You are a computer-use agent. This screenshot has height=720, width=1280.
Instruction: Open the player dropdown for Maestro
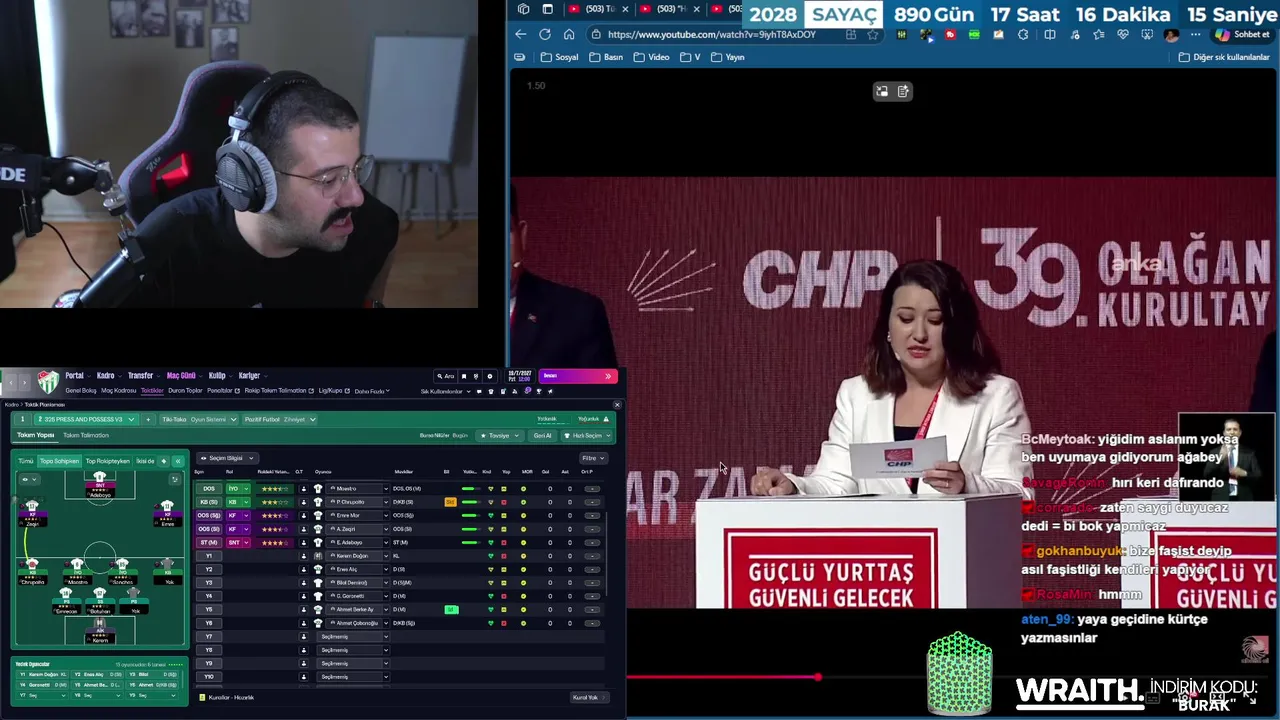[x=359, y=489]
